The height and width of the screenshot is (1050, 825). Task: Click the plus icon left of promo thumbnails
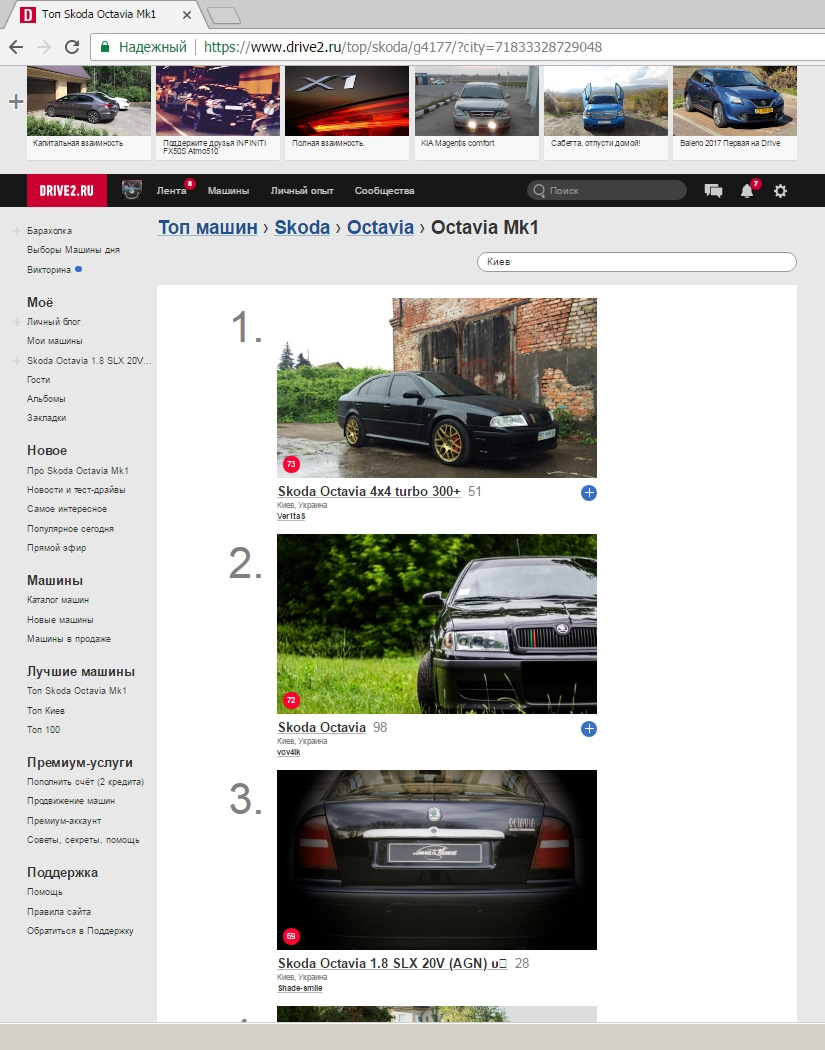15,102
